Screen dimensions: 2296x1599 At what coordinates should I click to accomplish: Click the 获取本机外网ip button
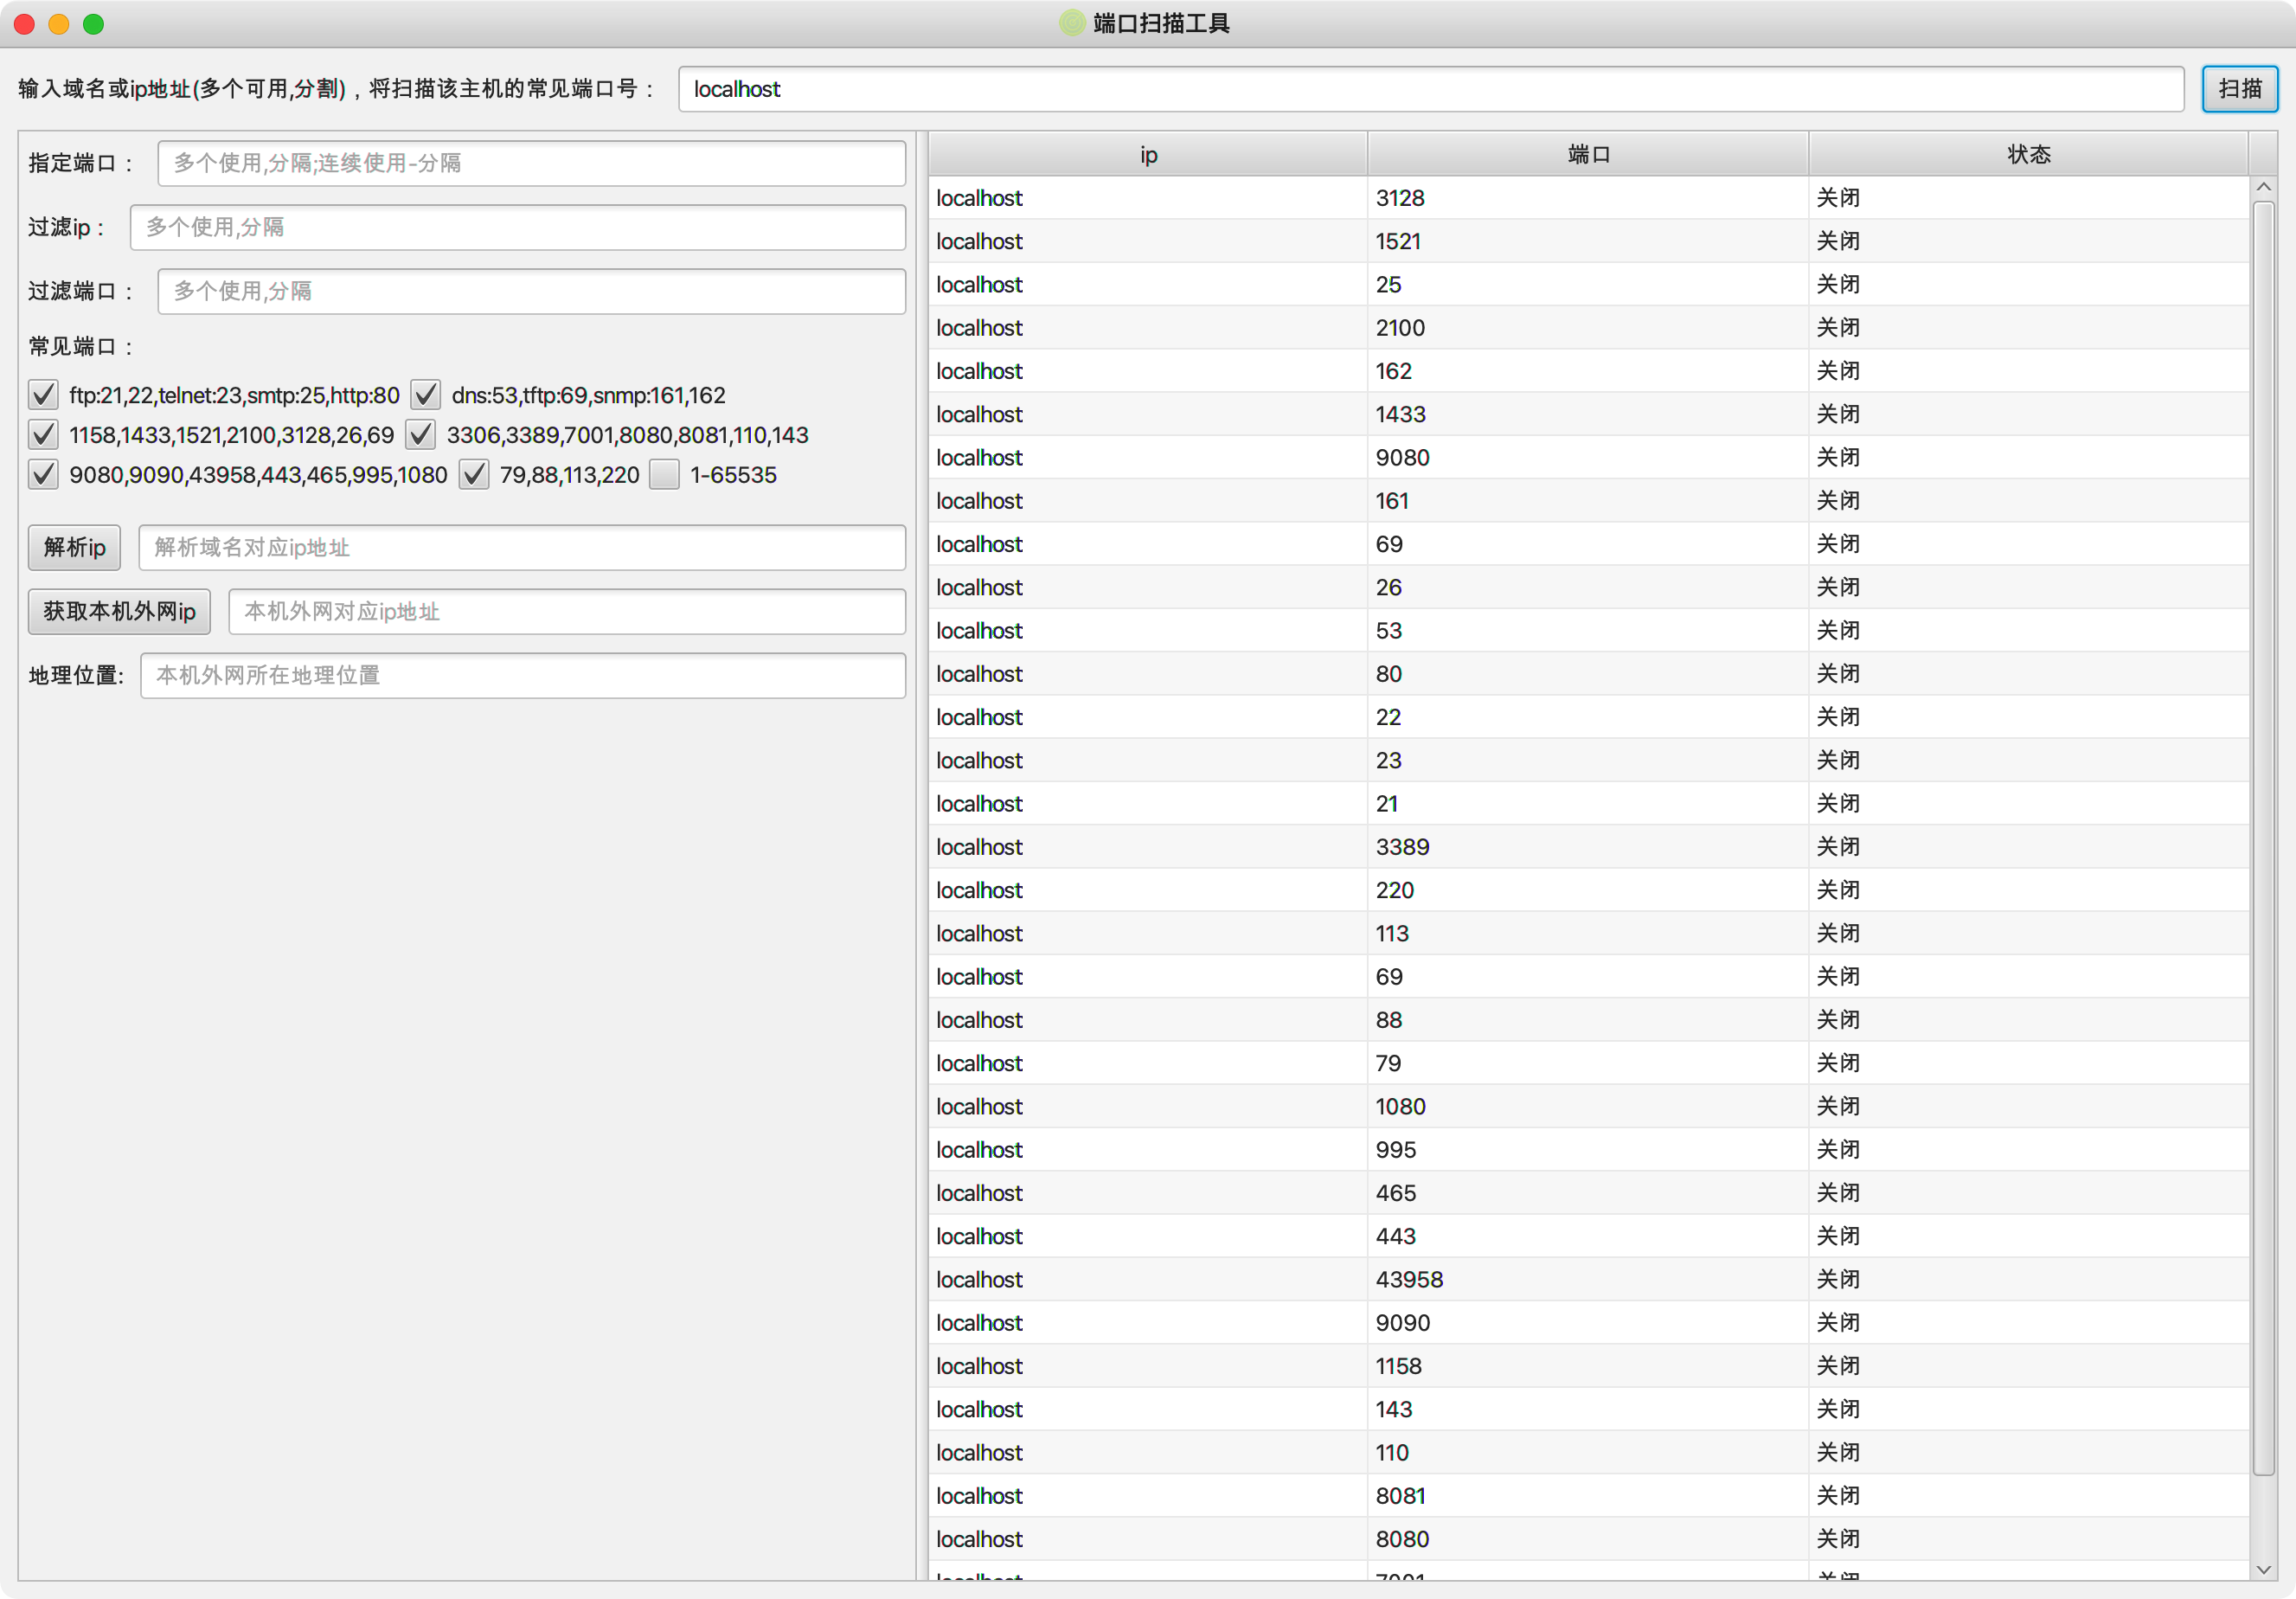119,611
